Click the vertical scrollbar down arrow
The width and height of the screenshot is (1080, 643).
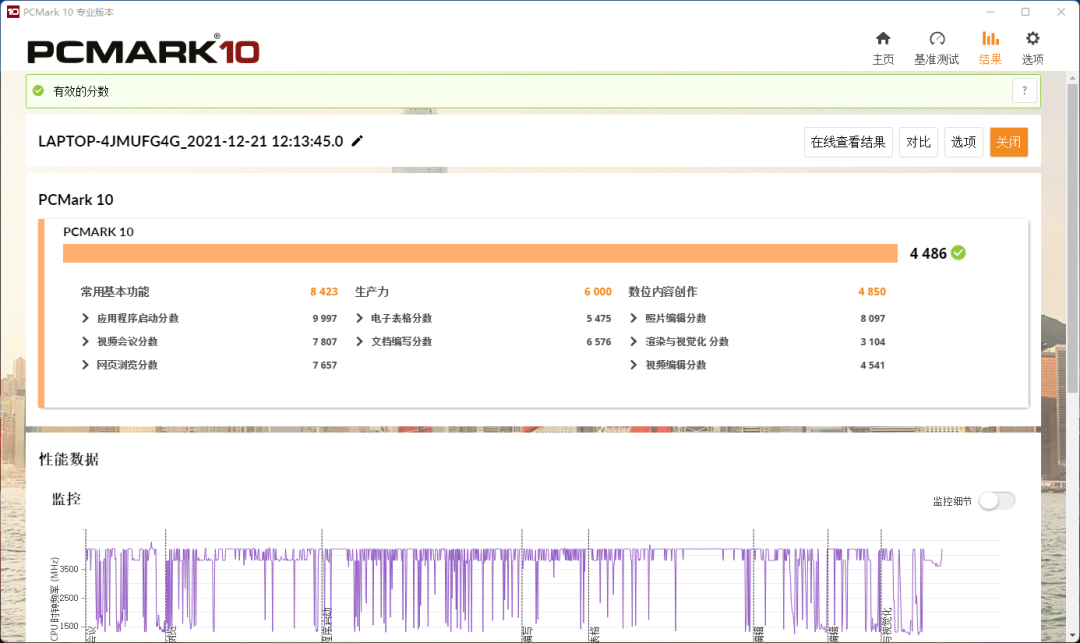(1072, 635)
